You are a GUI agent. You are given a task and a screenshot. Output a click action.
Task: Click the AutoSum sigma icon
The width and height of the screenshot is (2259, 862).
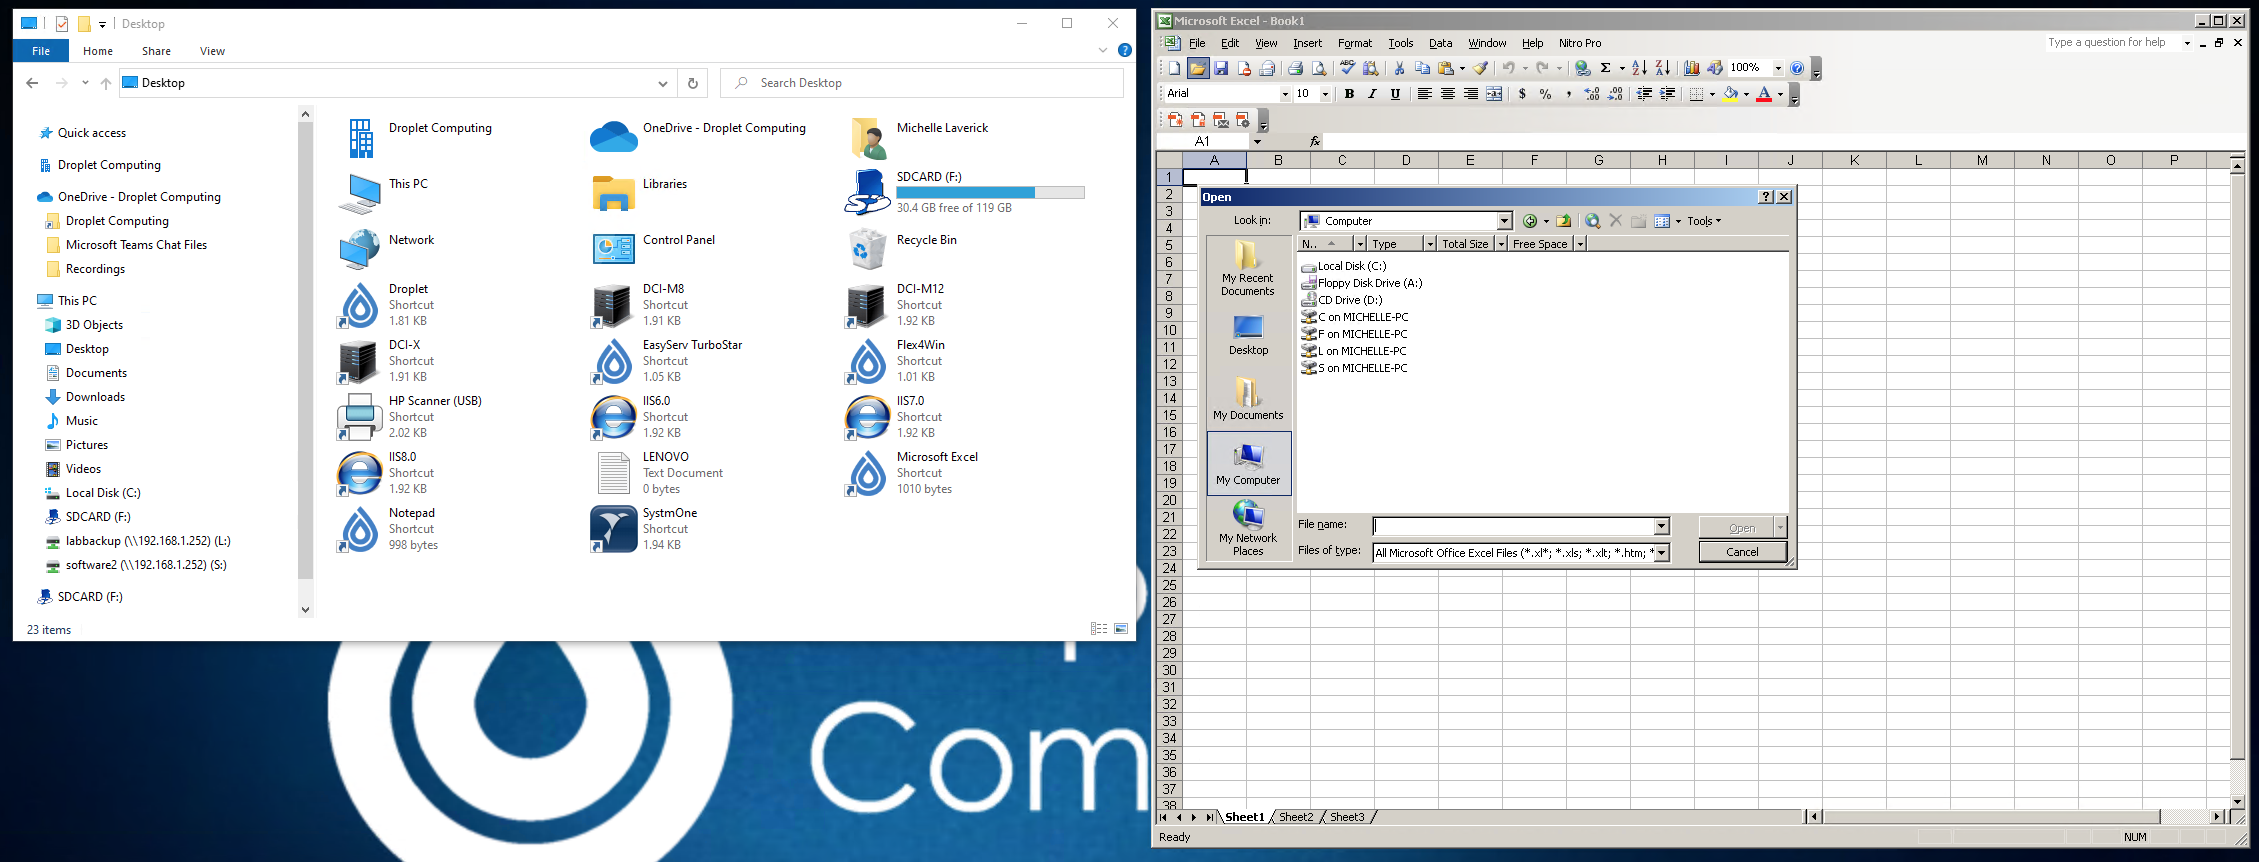[x=1605, y=68]
